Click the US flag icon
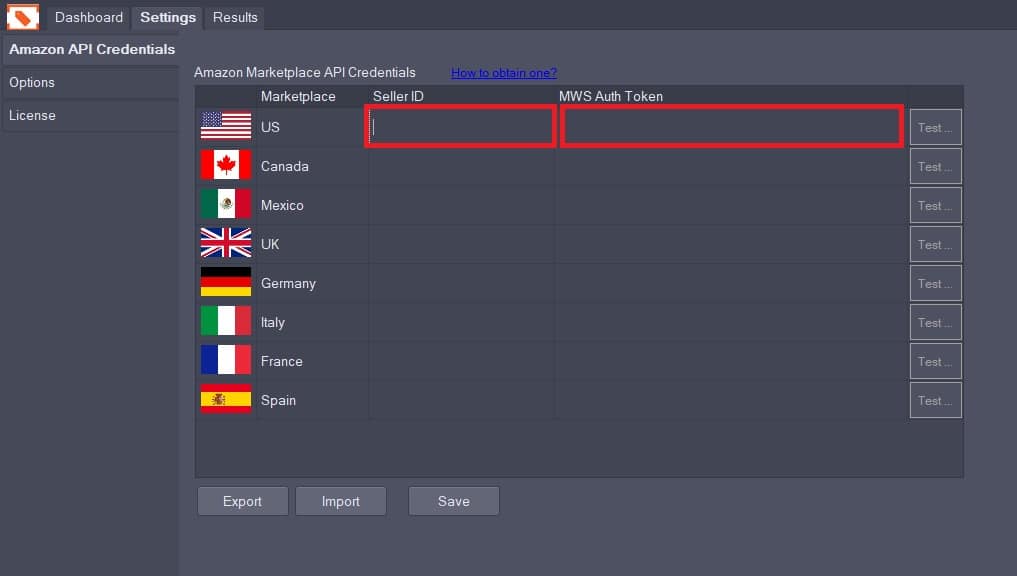The height and width of the screenshot is (576, 1017). pyautogui.click(x=226, y=126)
